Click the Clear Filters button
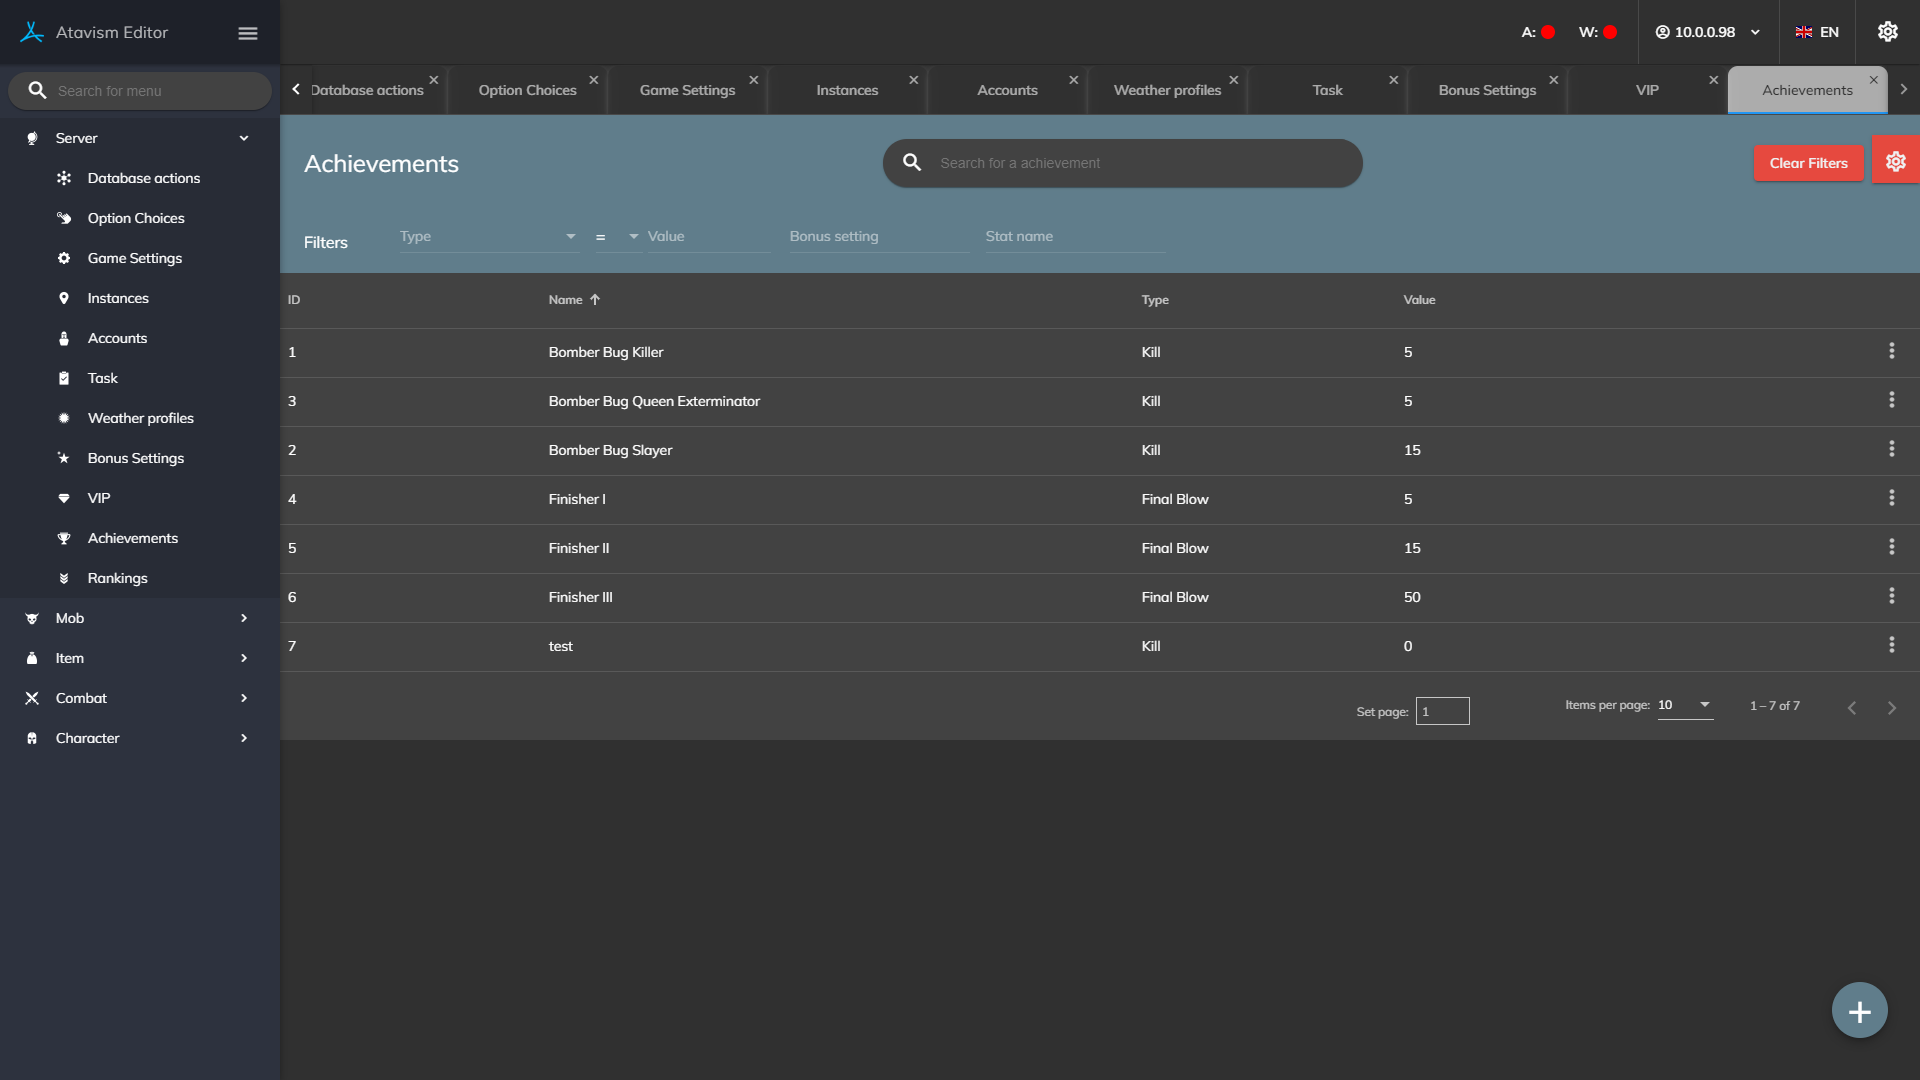This screenshot has width=1920, height=1080. [x=1807, y=163]
